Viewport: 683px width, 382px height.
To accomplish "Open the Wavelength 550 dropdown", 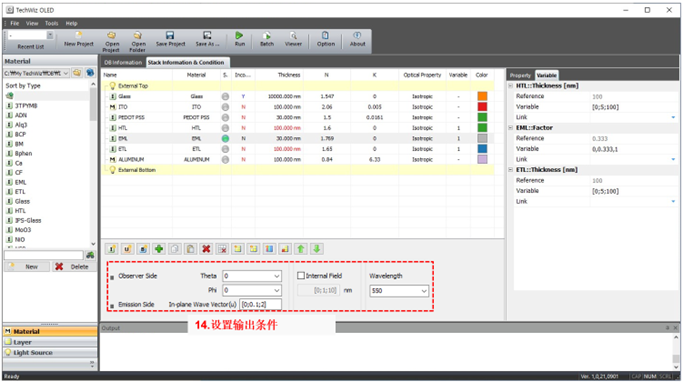I will coord(399,291).
